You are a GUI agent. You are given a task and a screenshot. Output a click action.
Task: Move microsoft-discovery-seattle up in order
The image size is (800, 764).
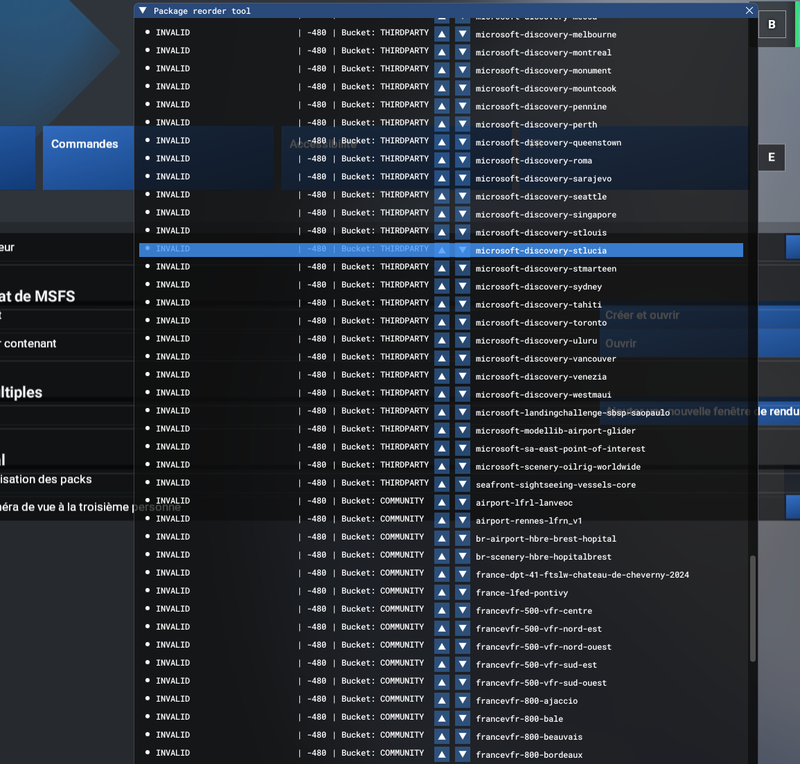click(442, 196)
